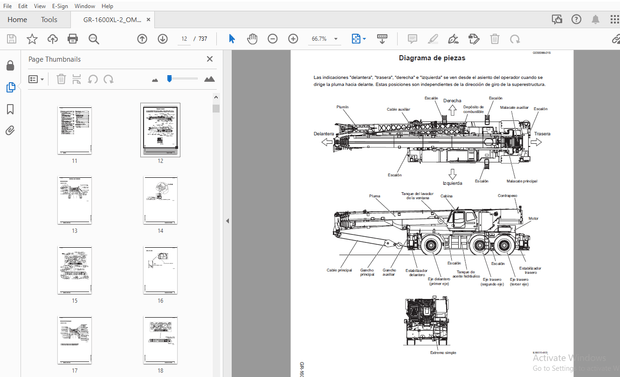Switch to the Tools tab

(x=49, y=19)
